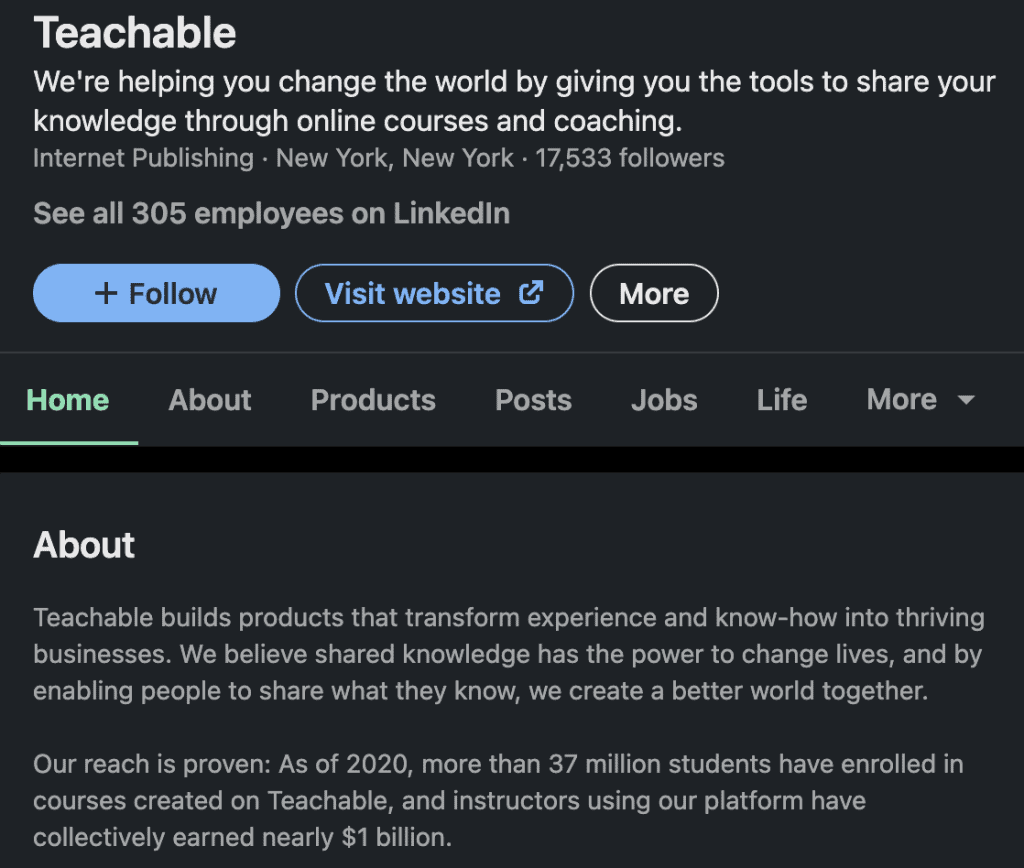
Task: Select the Posts tab
Action: (x=533, y=400)
